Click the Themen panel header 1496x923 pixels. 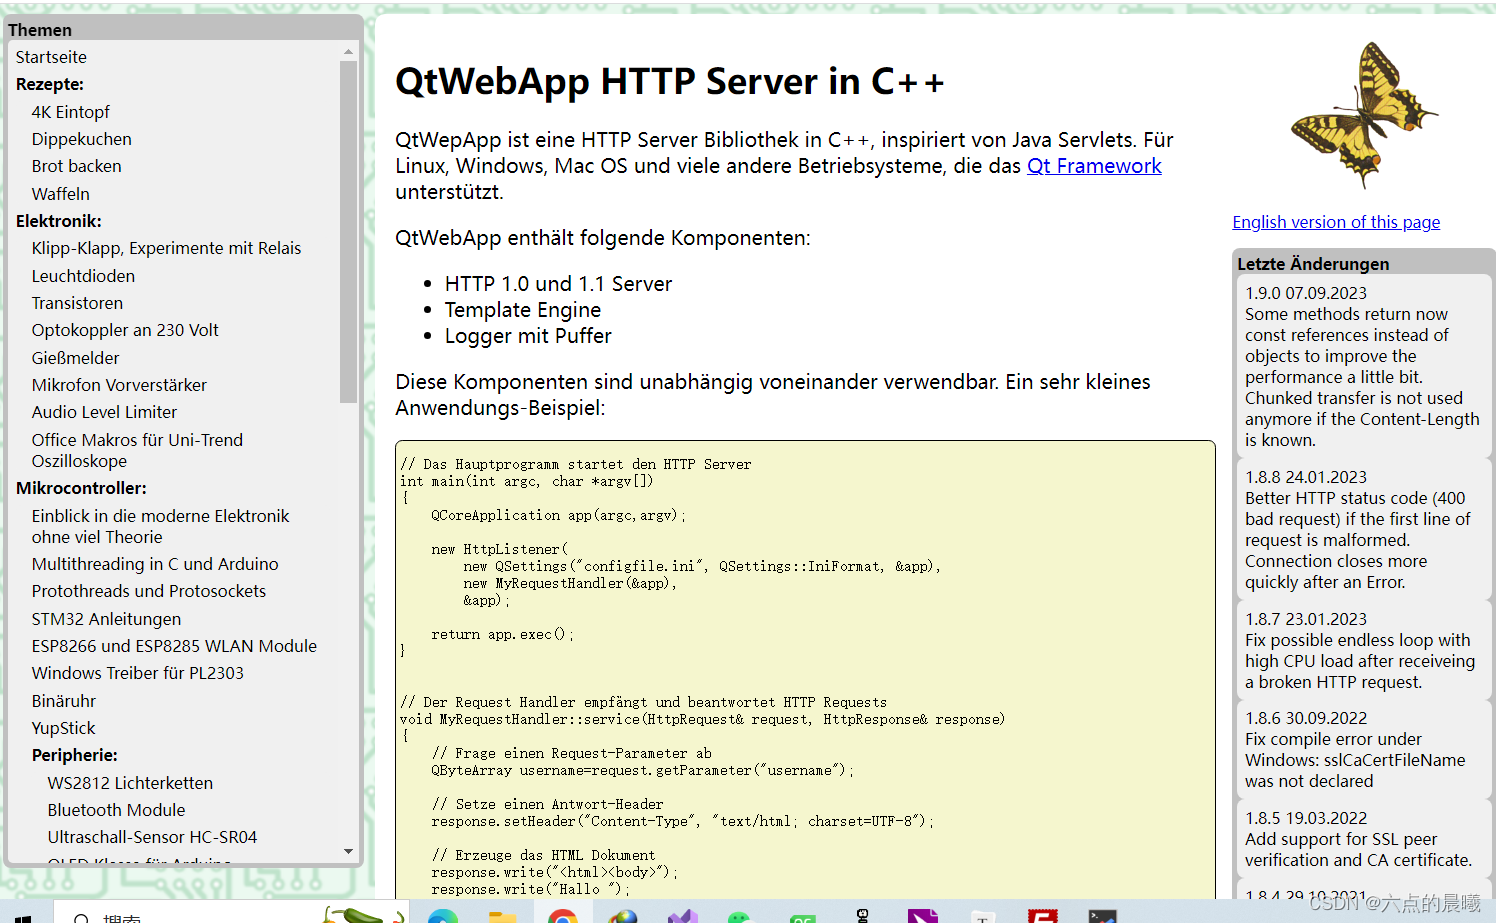pos(183,29)
